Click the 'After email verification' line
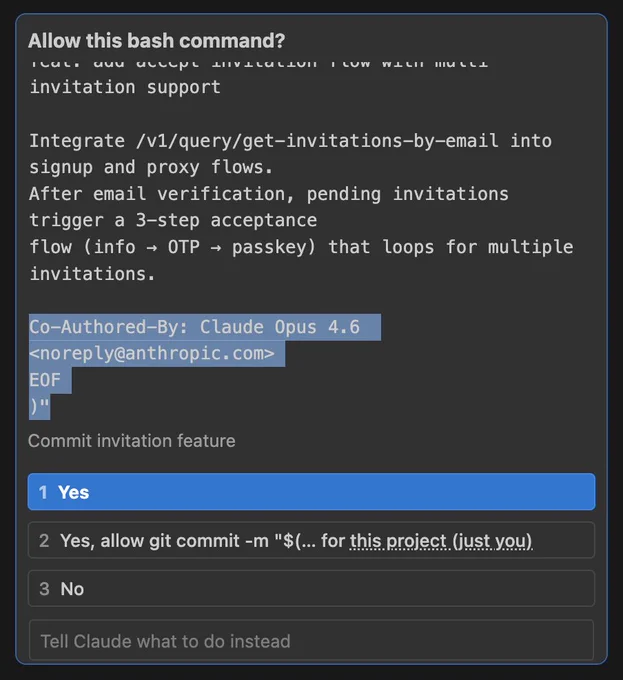Screen dimensions: 623x680 pos(269,194)
